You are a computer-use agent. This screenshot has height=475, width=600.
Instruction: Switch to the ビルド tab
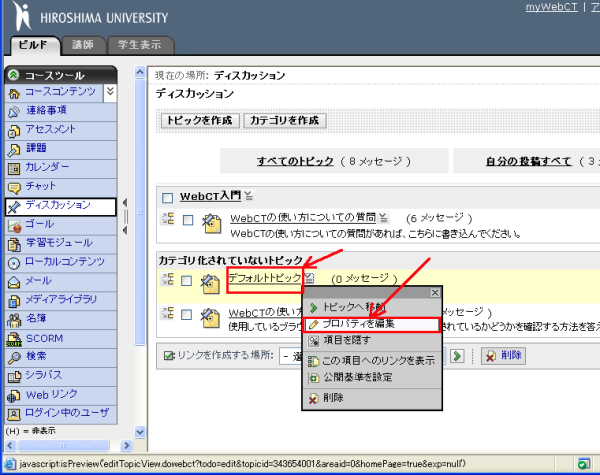(34, 45)
